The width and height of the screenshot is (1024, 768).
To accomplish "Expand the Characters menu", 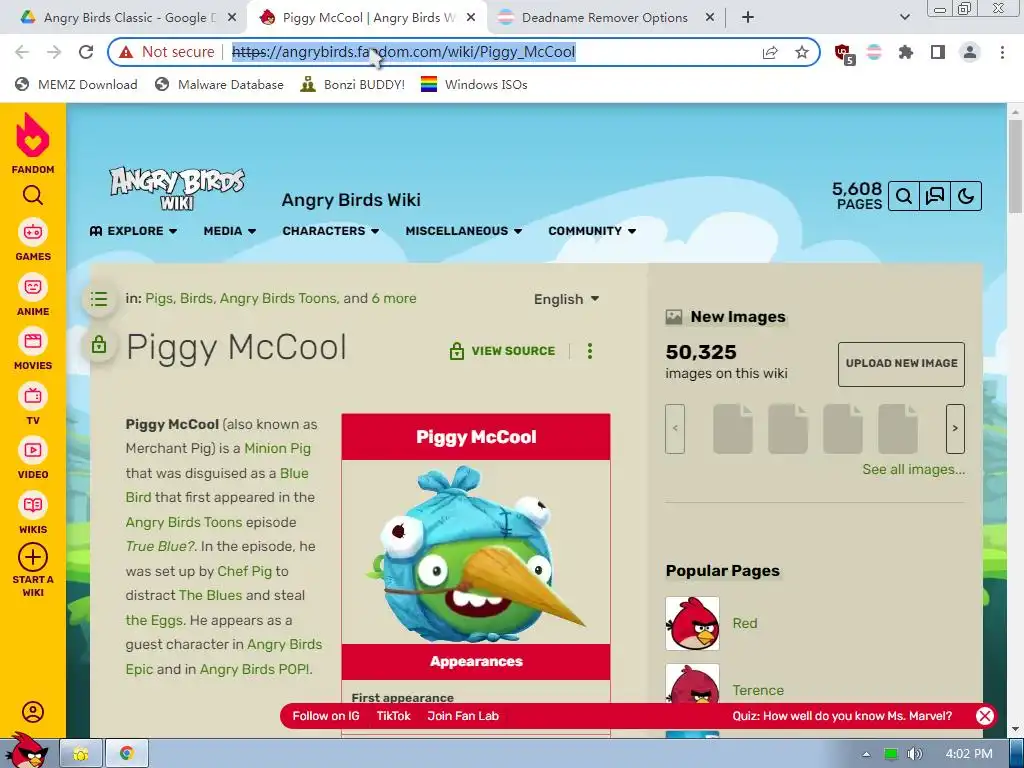I will (x=330, y=231).
